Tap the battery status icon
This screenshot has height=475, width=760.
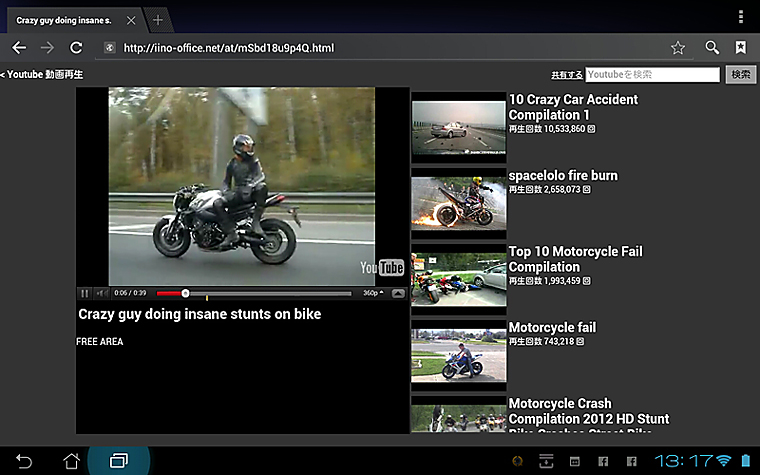[x=745, y=460]
